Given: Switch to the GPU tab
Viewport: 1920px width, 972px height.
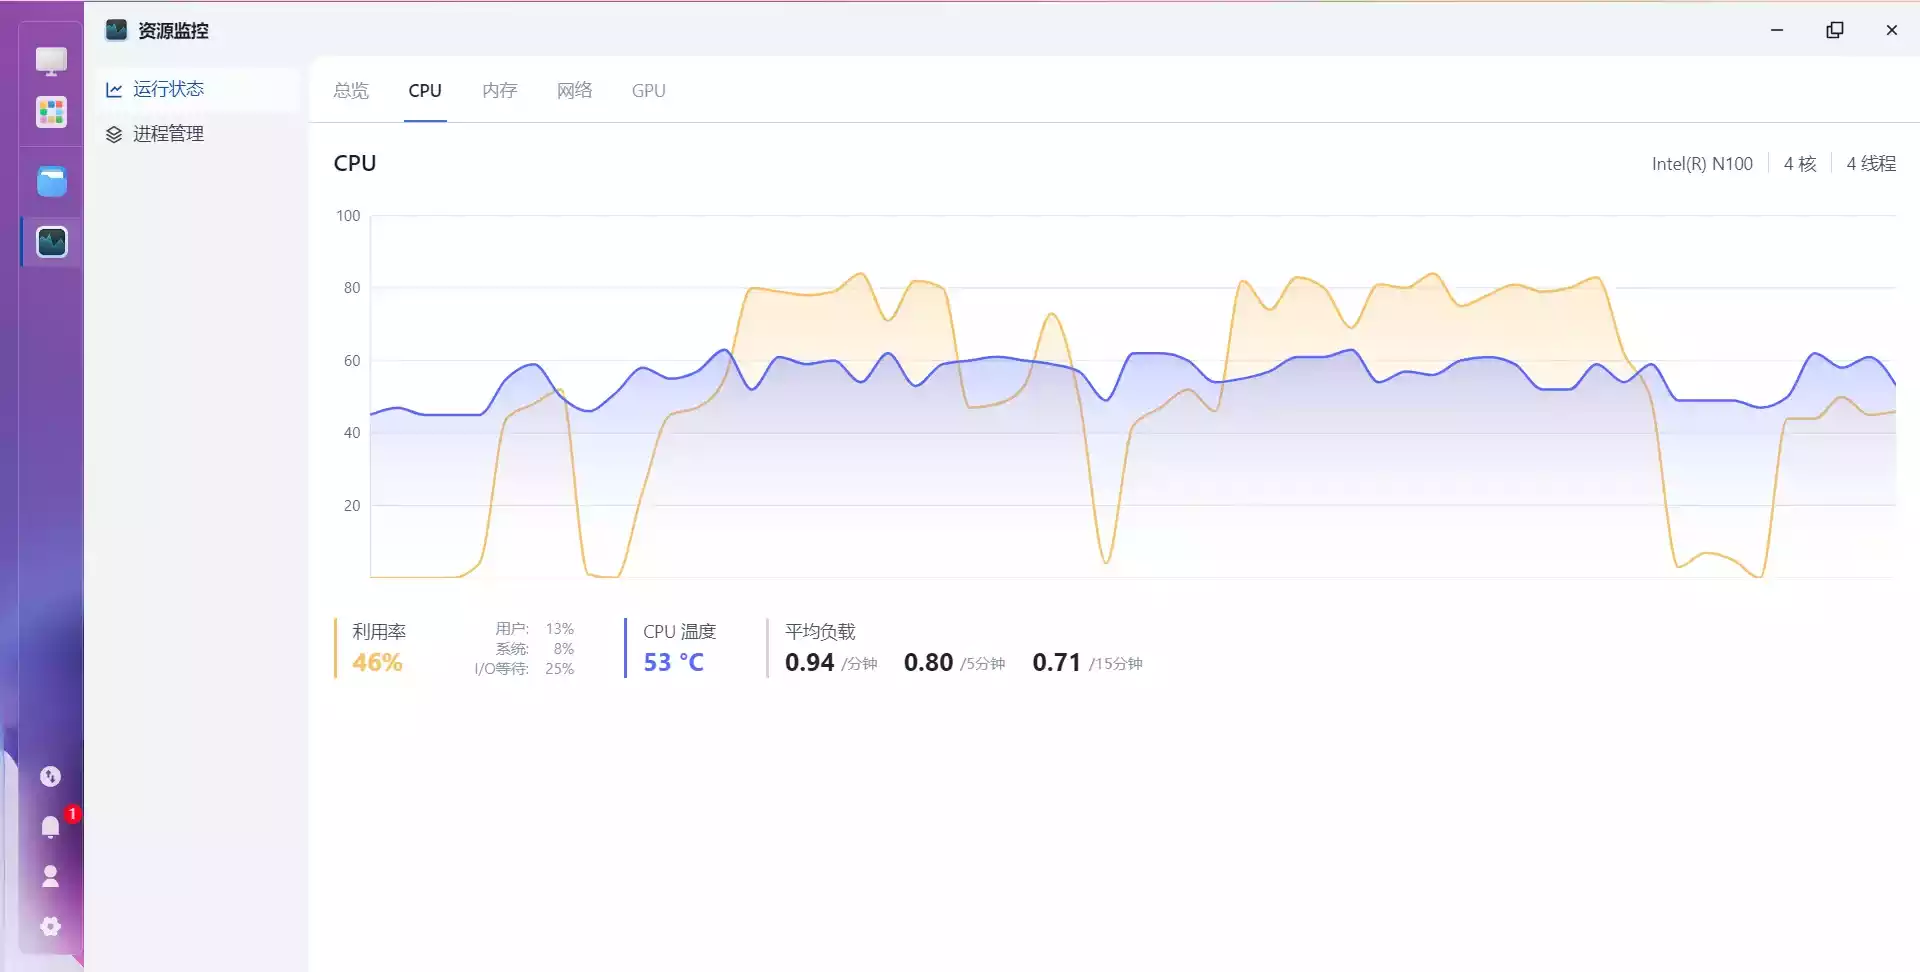Looking at the screenshot, I should click(648, 90).
